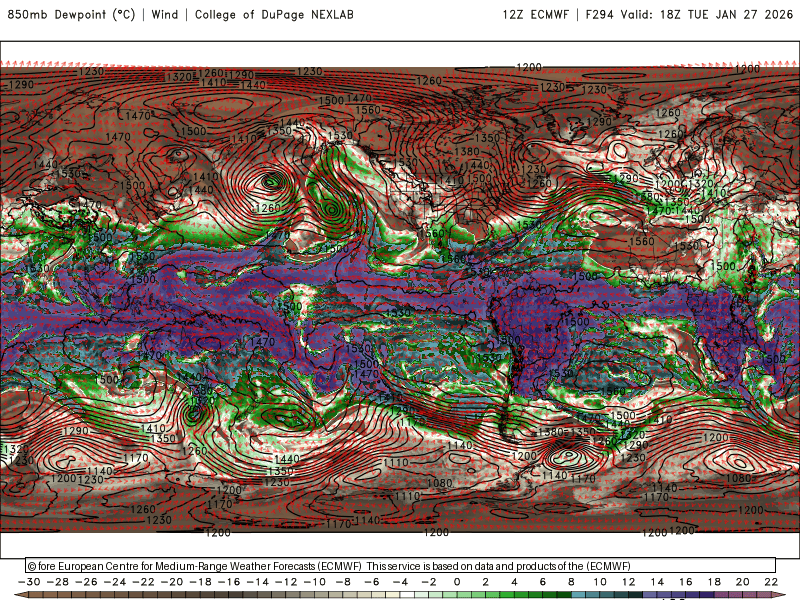Click the 22 degree scale label
The height and width of the screenshot is (600, 800).
point(771,582)
